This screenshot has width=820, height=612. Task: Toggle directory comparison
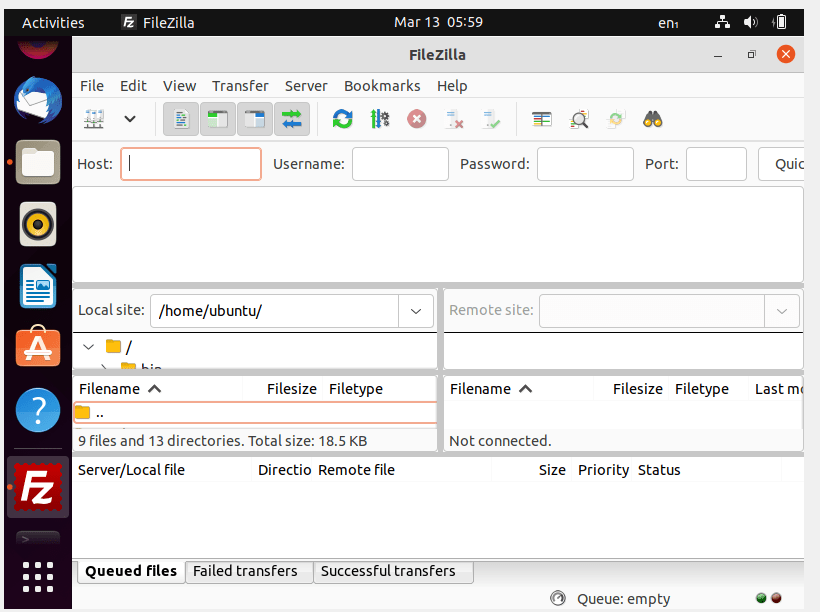coord(579,119)
